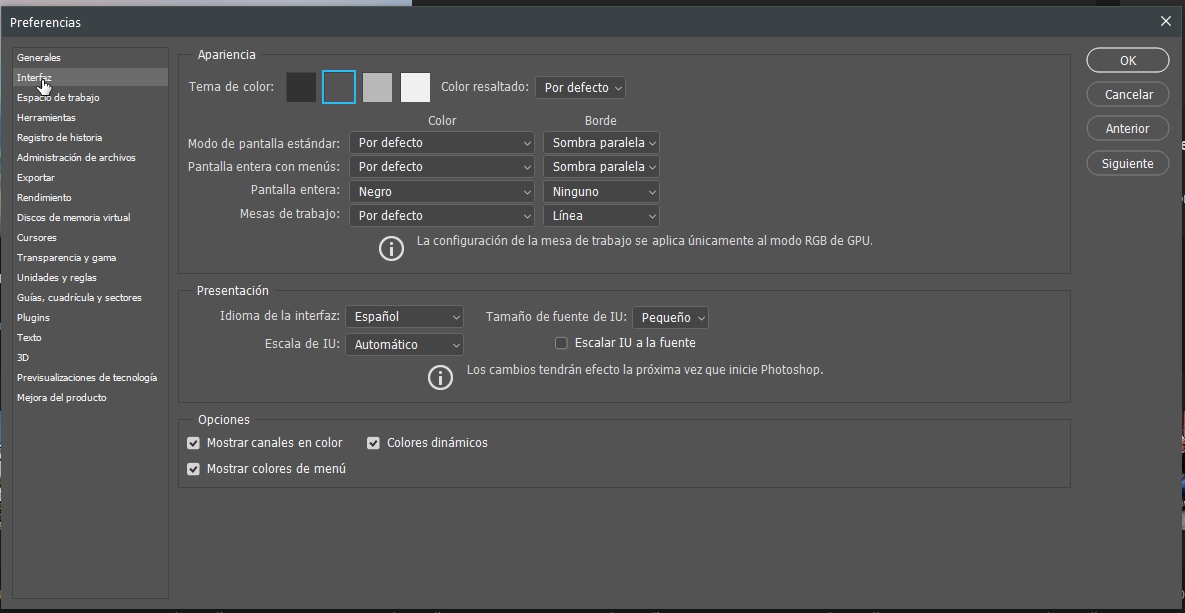Select "Herramientas" in the sidebar
Image resolution: width=1185 pixels, height=613 pixels.
[45, 117]
